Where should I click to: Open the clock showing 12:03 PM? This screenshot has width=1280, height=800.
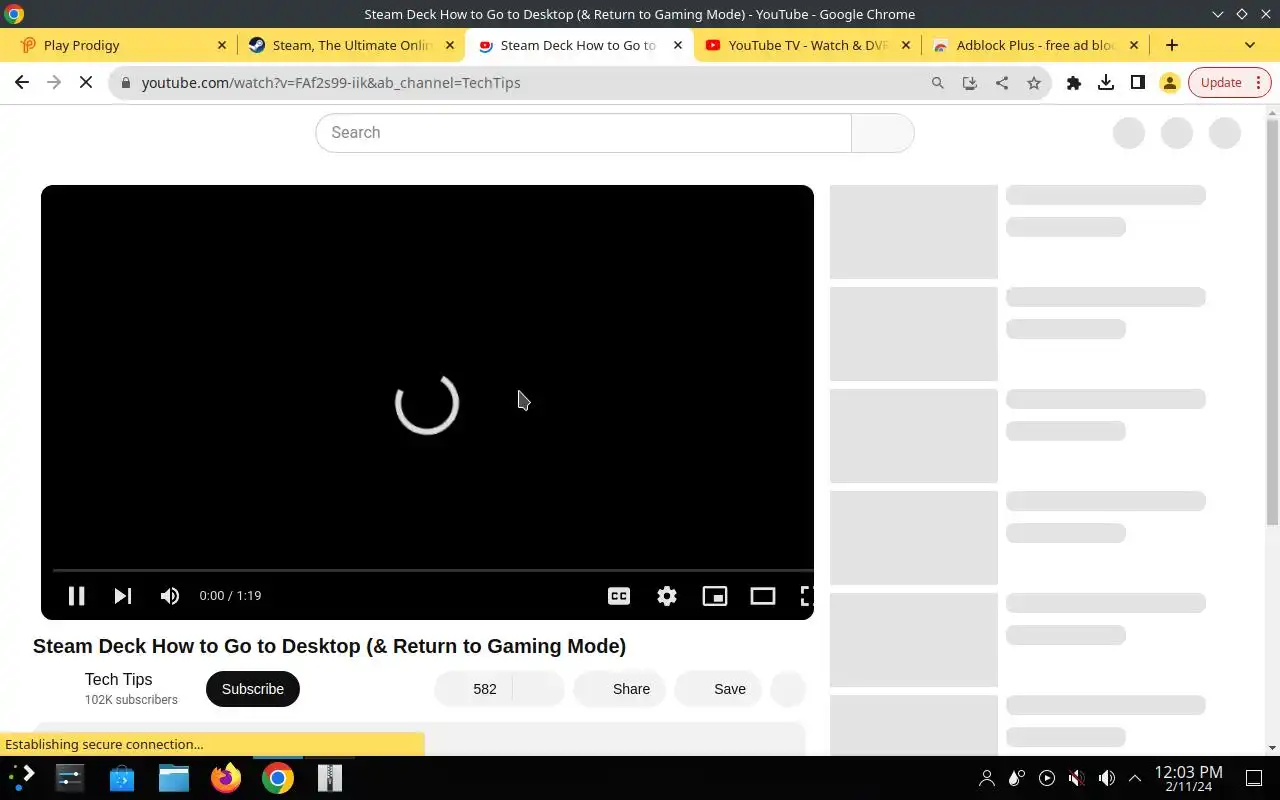tap(1189, 778)
